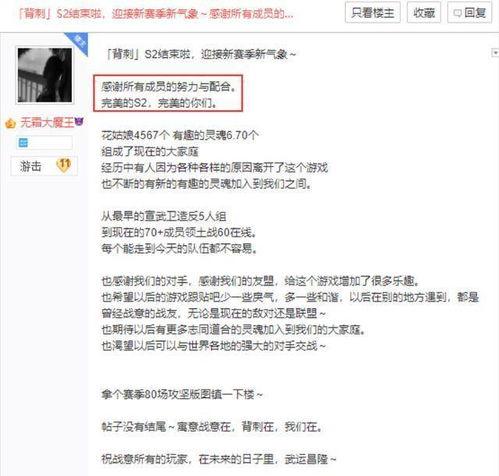This screenshot has height=476, width=499.
Task: Open the red thread title link at top
Action: (156, 14)
